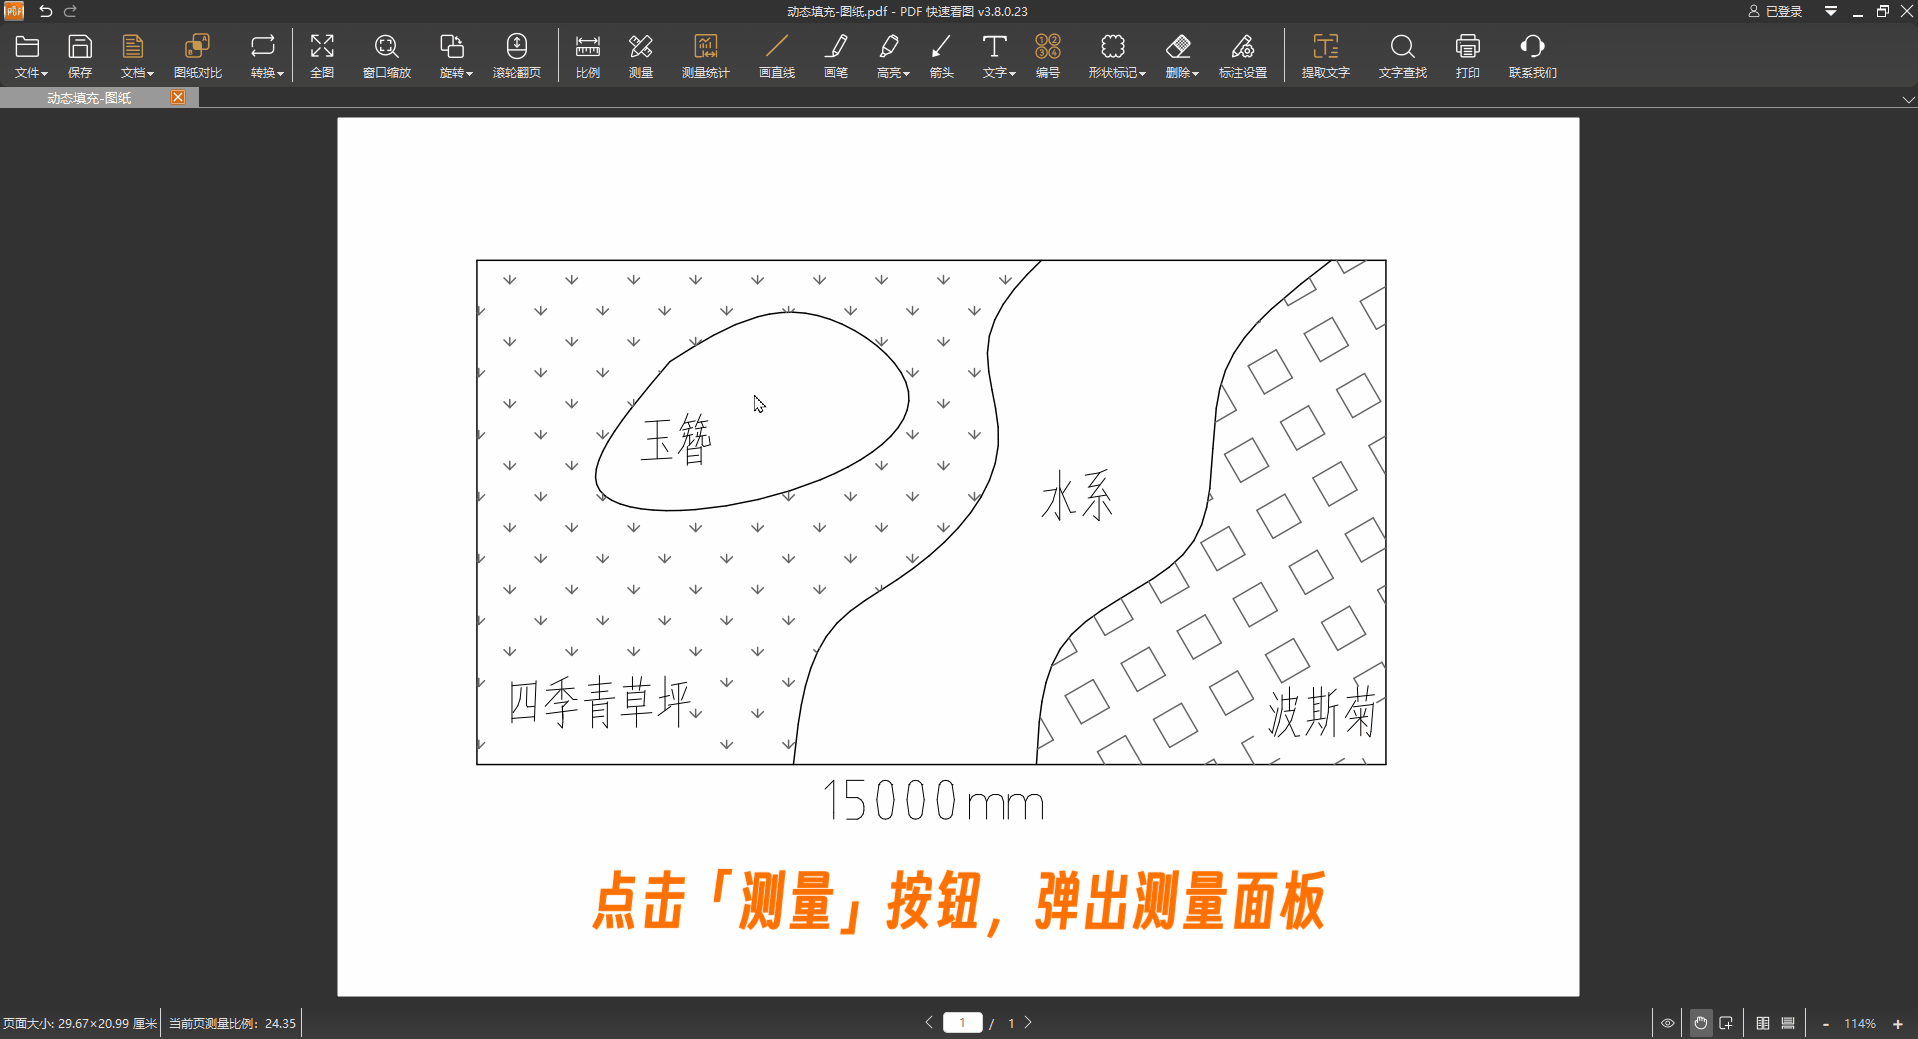Image resolution: width=1918 pixels, height=1039 pixels.
Task: Click the 保存 (Save) icon
Action: click(80, 56)
